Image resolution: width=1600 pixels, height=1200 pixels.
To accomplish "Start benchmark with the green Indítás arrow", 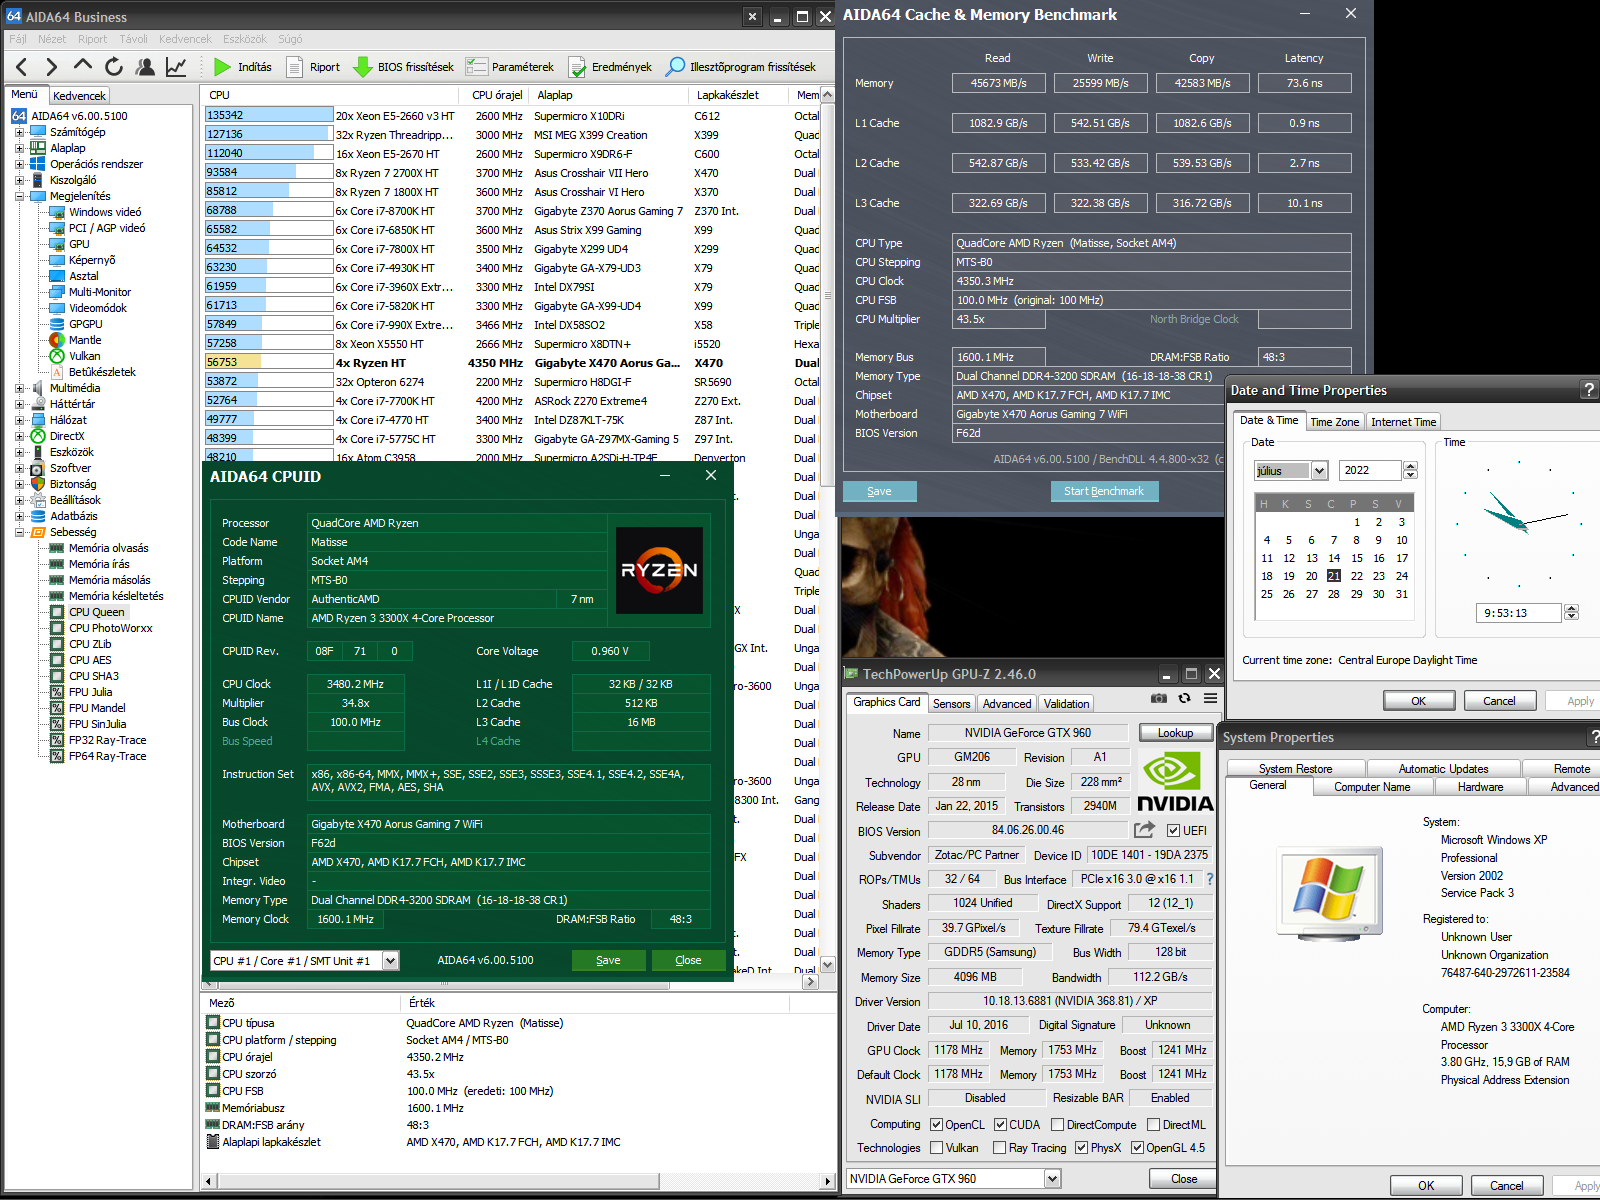I will coord(222,67).
